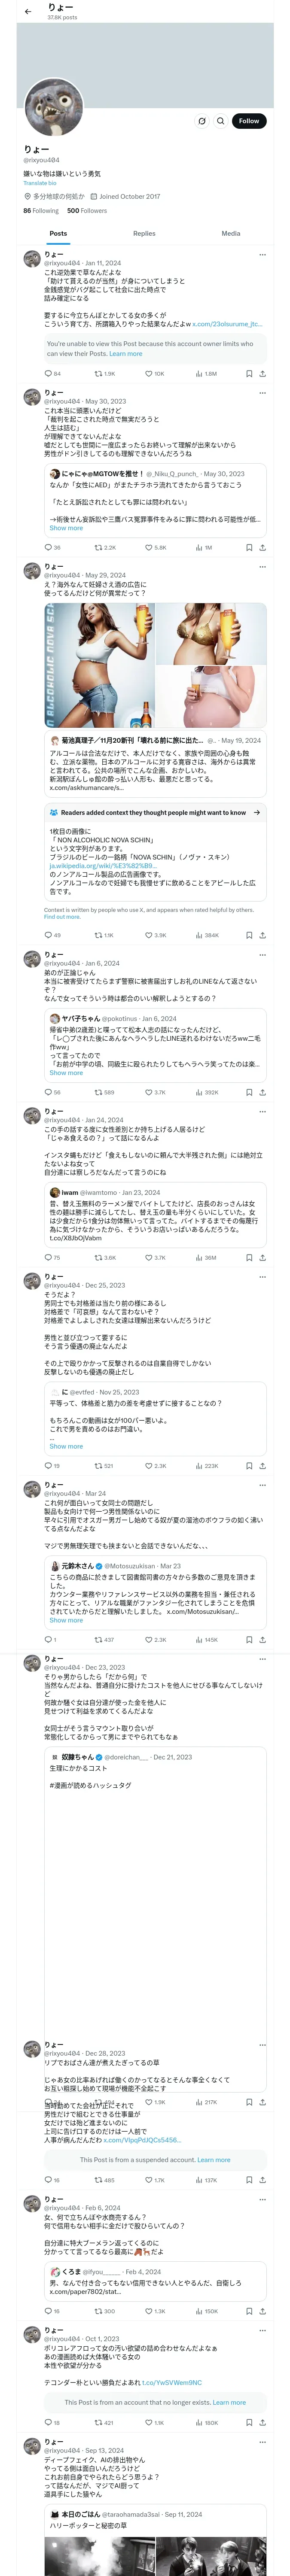The height and width of the screenshot is (2576, 290).
Task: Share the May 29, 2024 post
Action: pos(262,935)
